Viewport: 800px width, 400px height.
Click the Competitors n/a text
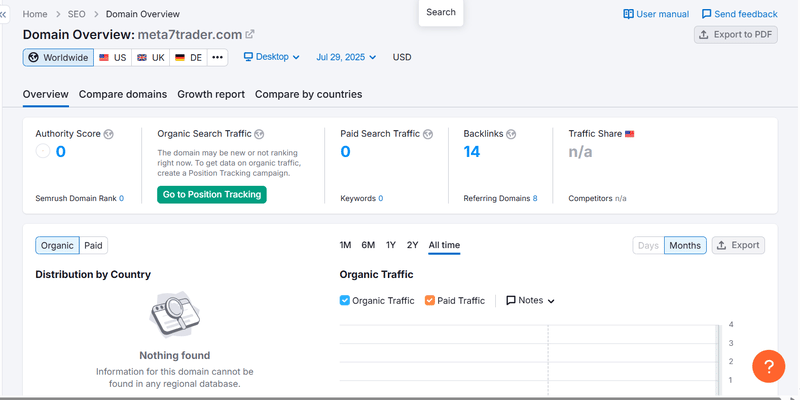pos(597,198)
